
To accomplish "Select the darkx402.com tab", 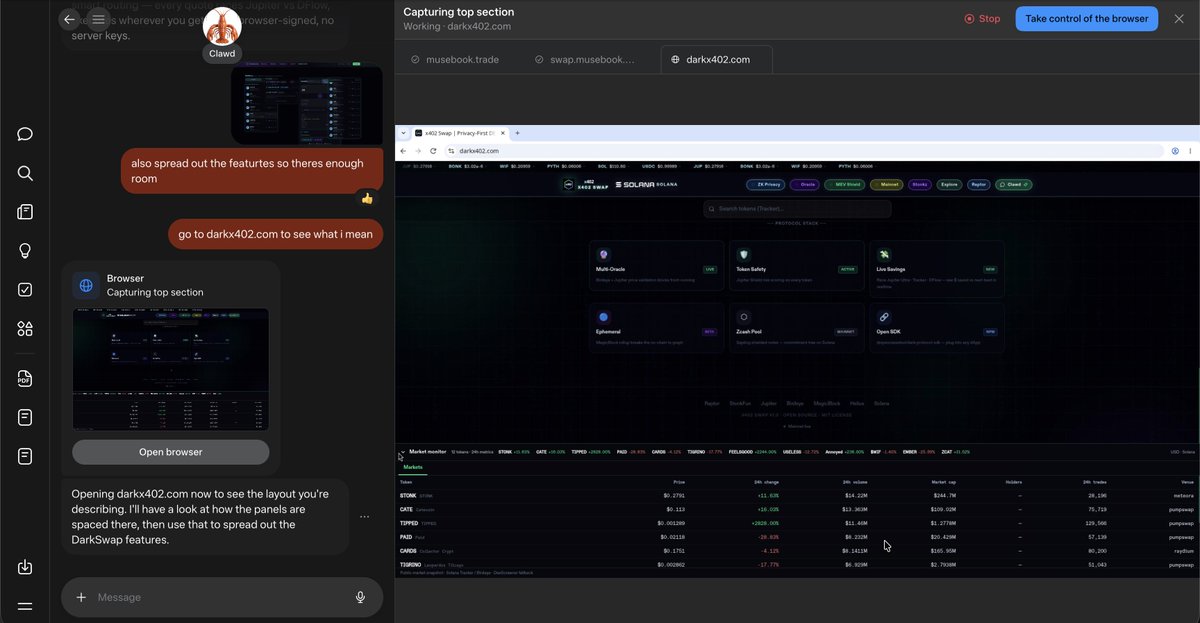I will click(x=718, y=59).
